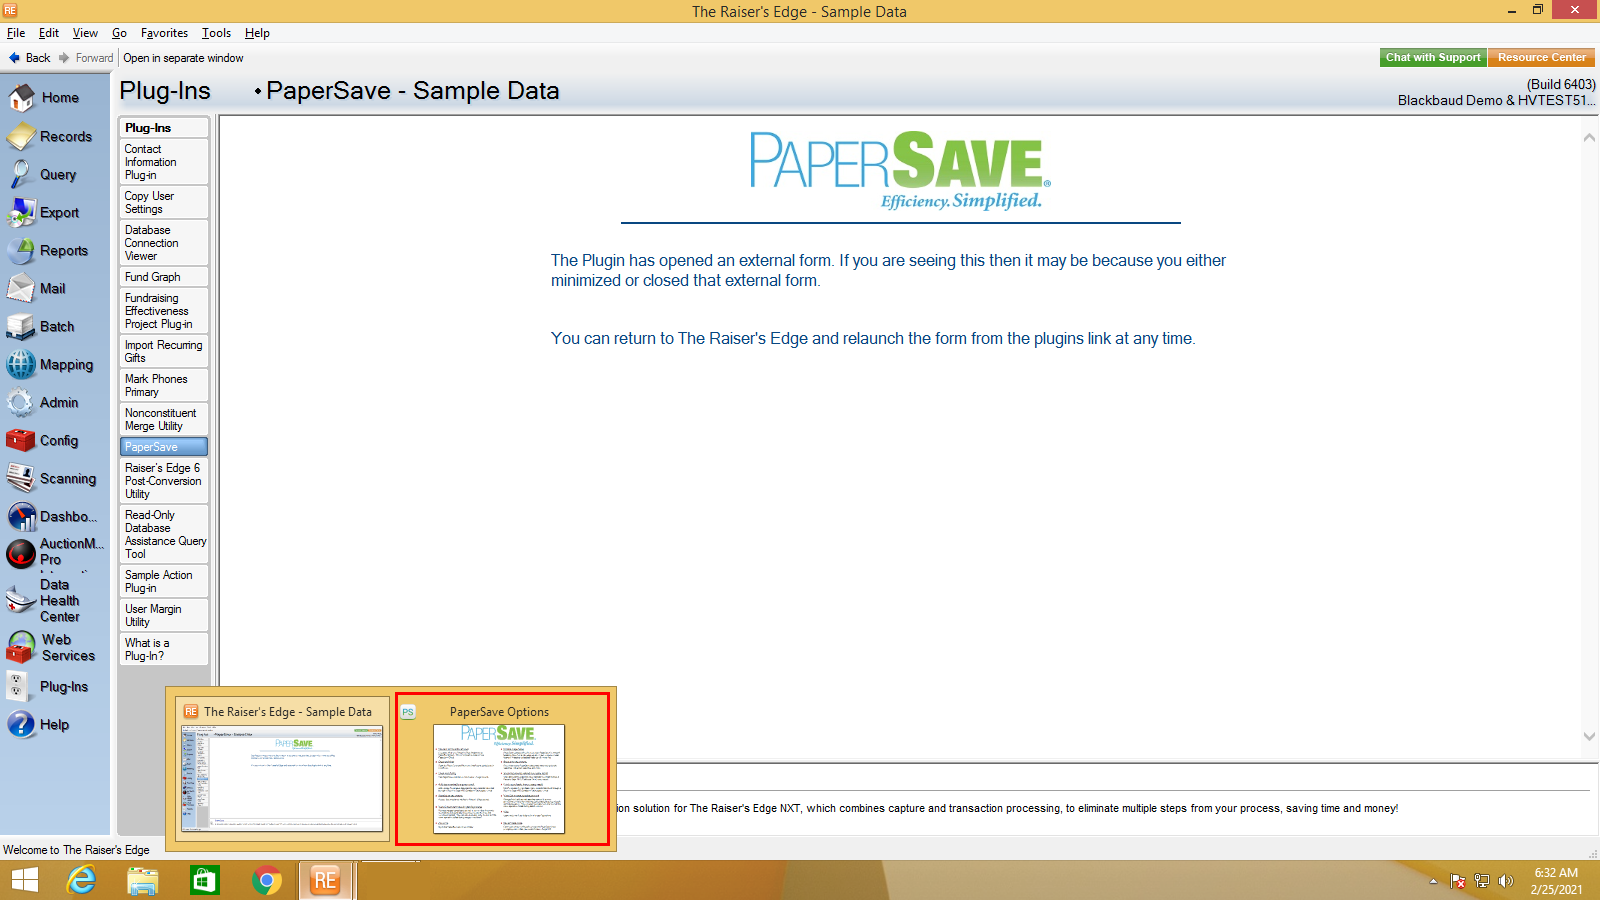Open the Favorites menu
The image size is (1600, 900).
164,33
